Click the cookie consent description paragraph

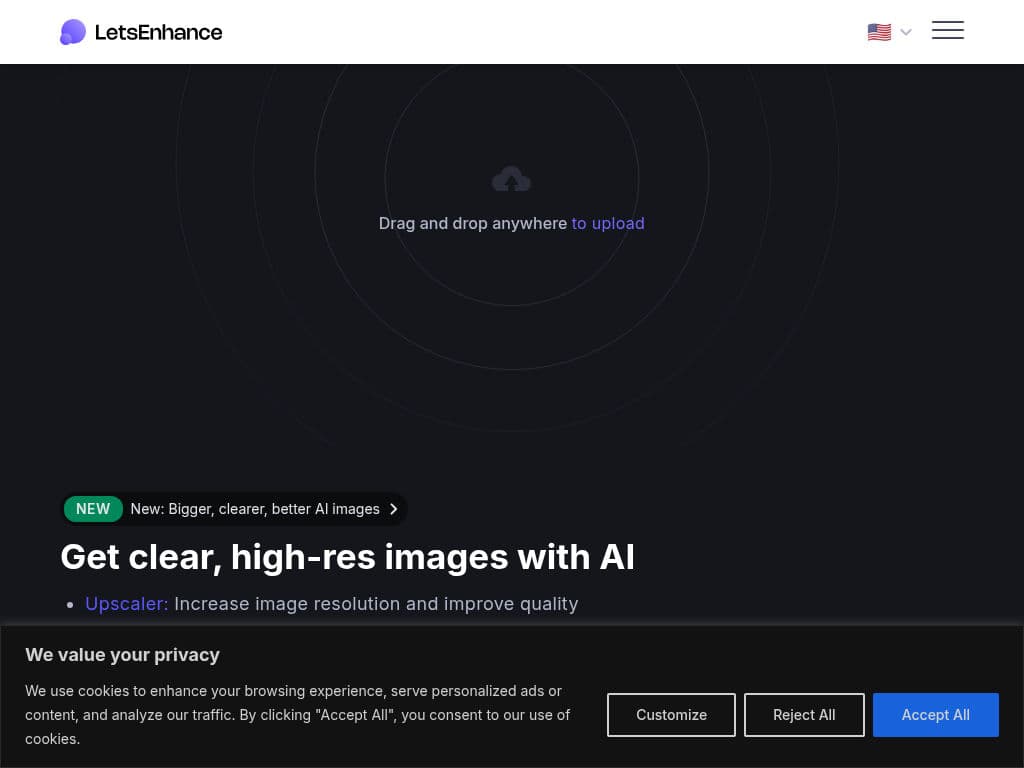coord(297,714)
